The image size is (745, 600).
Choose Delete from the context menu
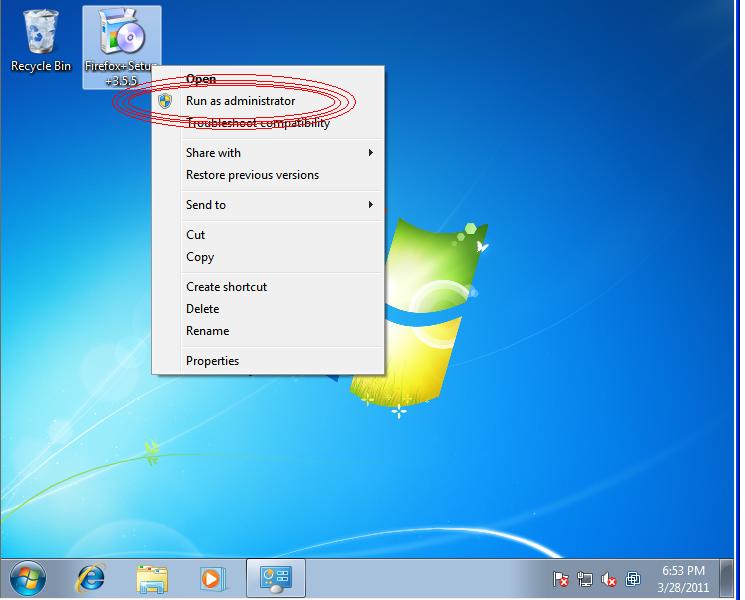(268, 309)
